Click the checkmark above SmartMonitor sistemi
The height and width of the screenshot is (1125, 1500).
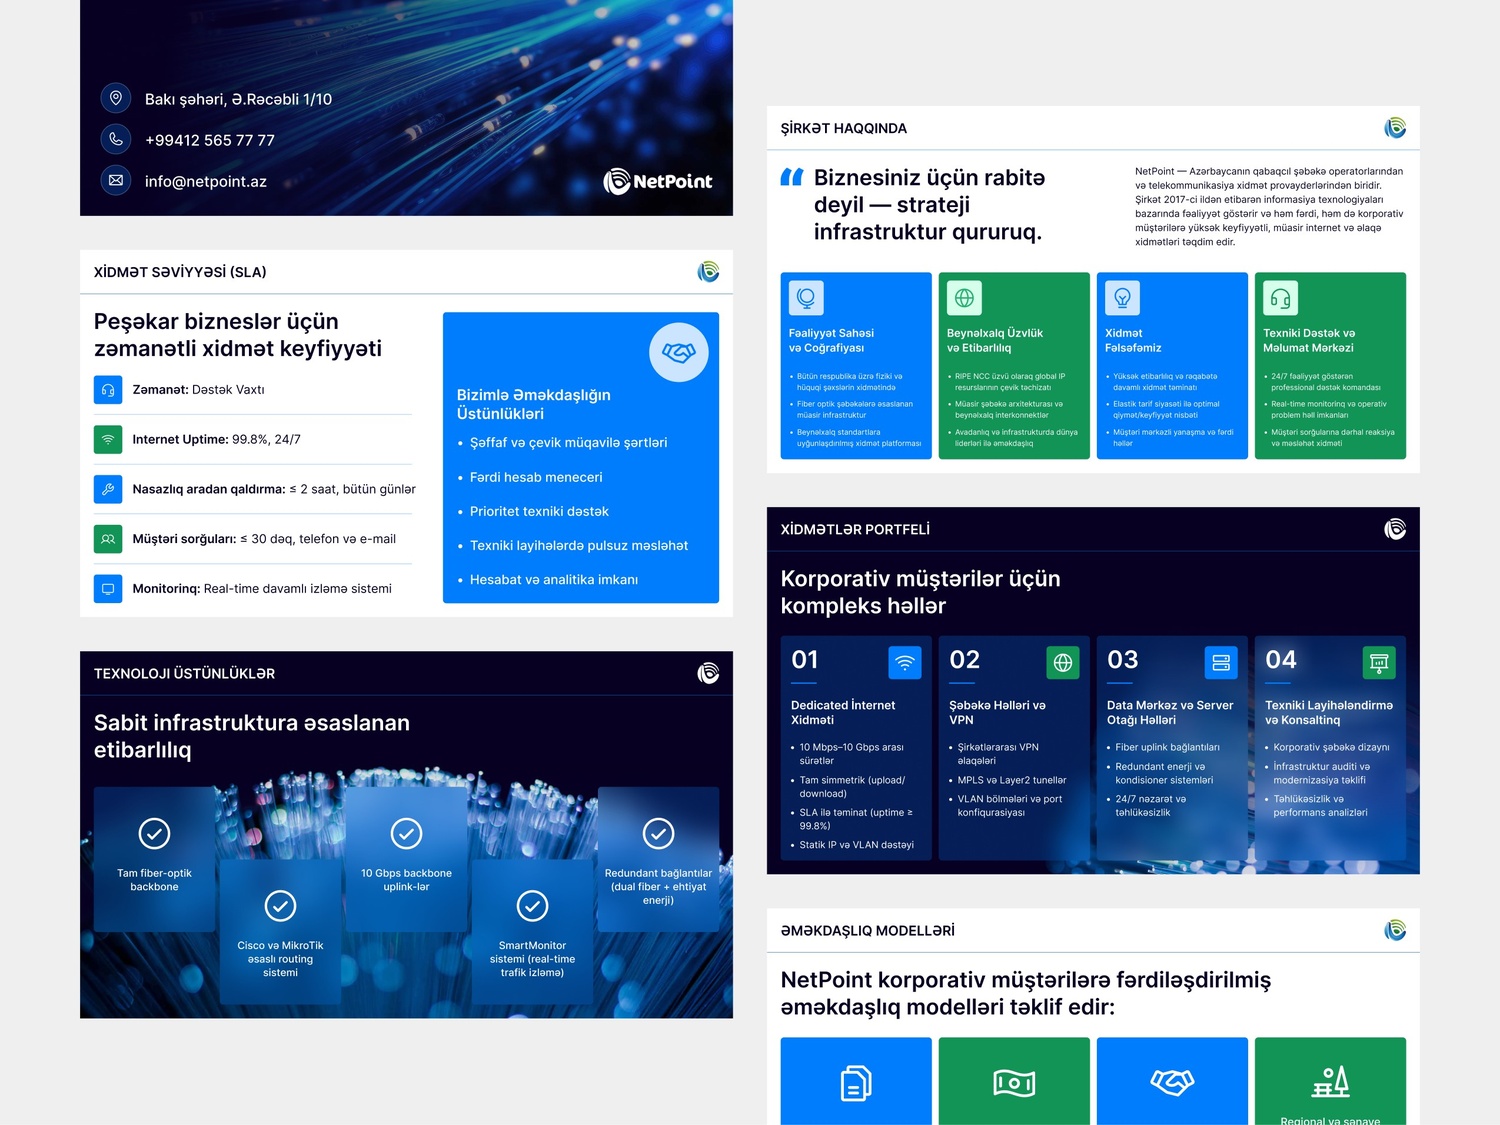pos(532,906)
